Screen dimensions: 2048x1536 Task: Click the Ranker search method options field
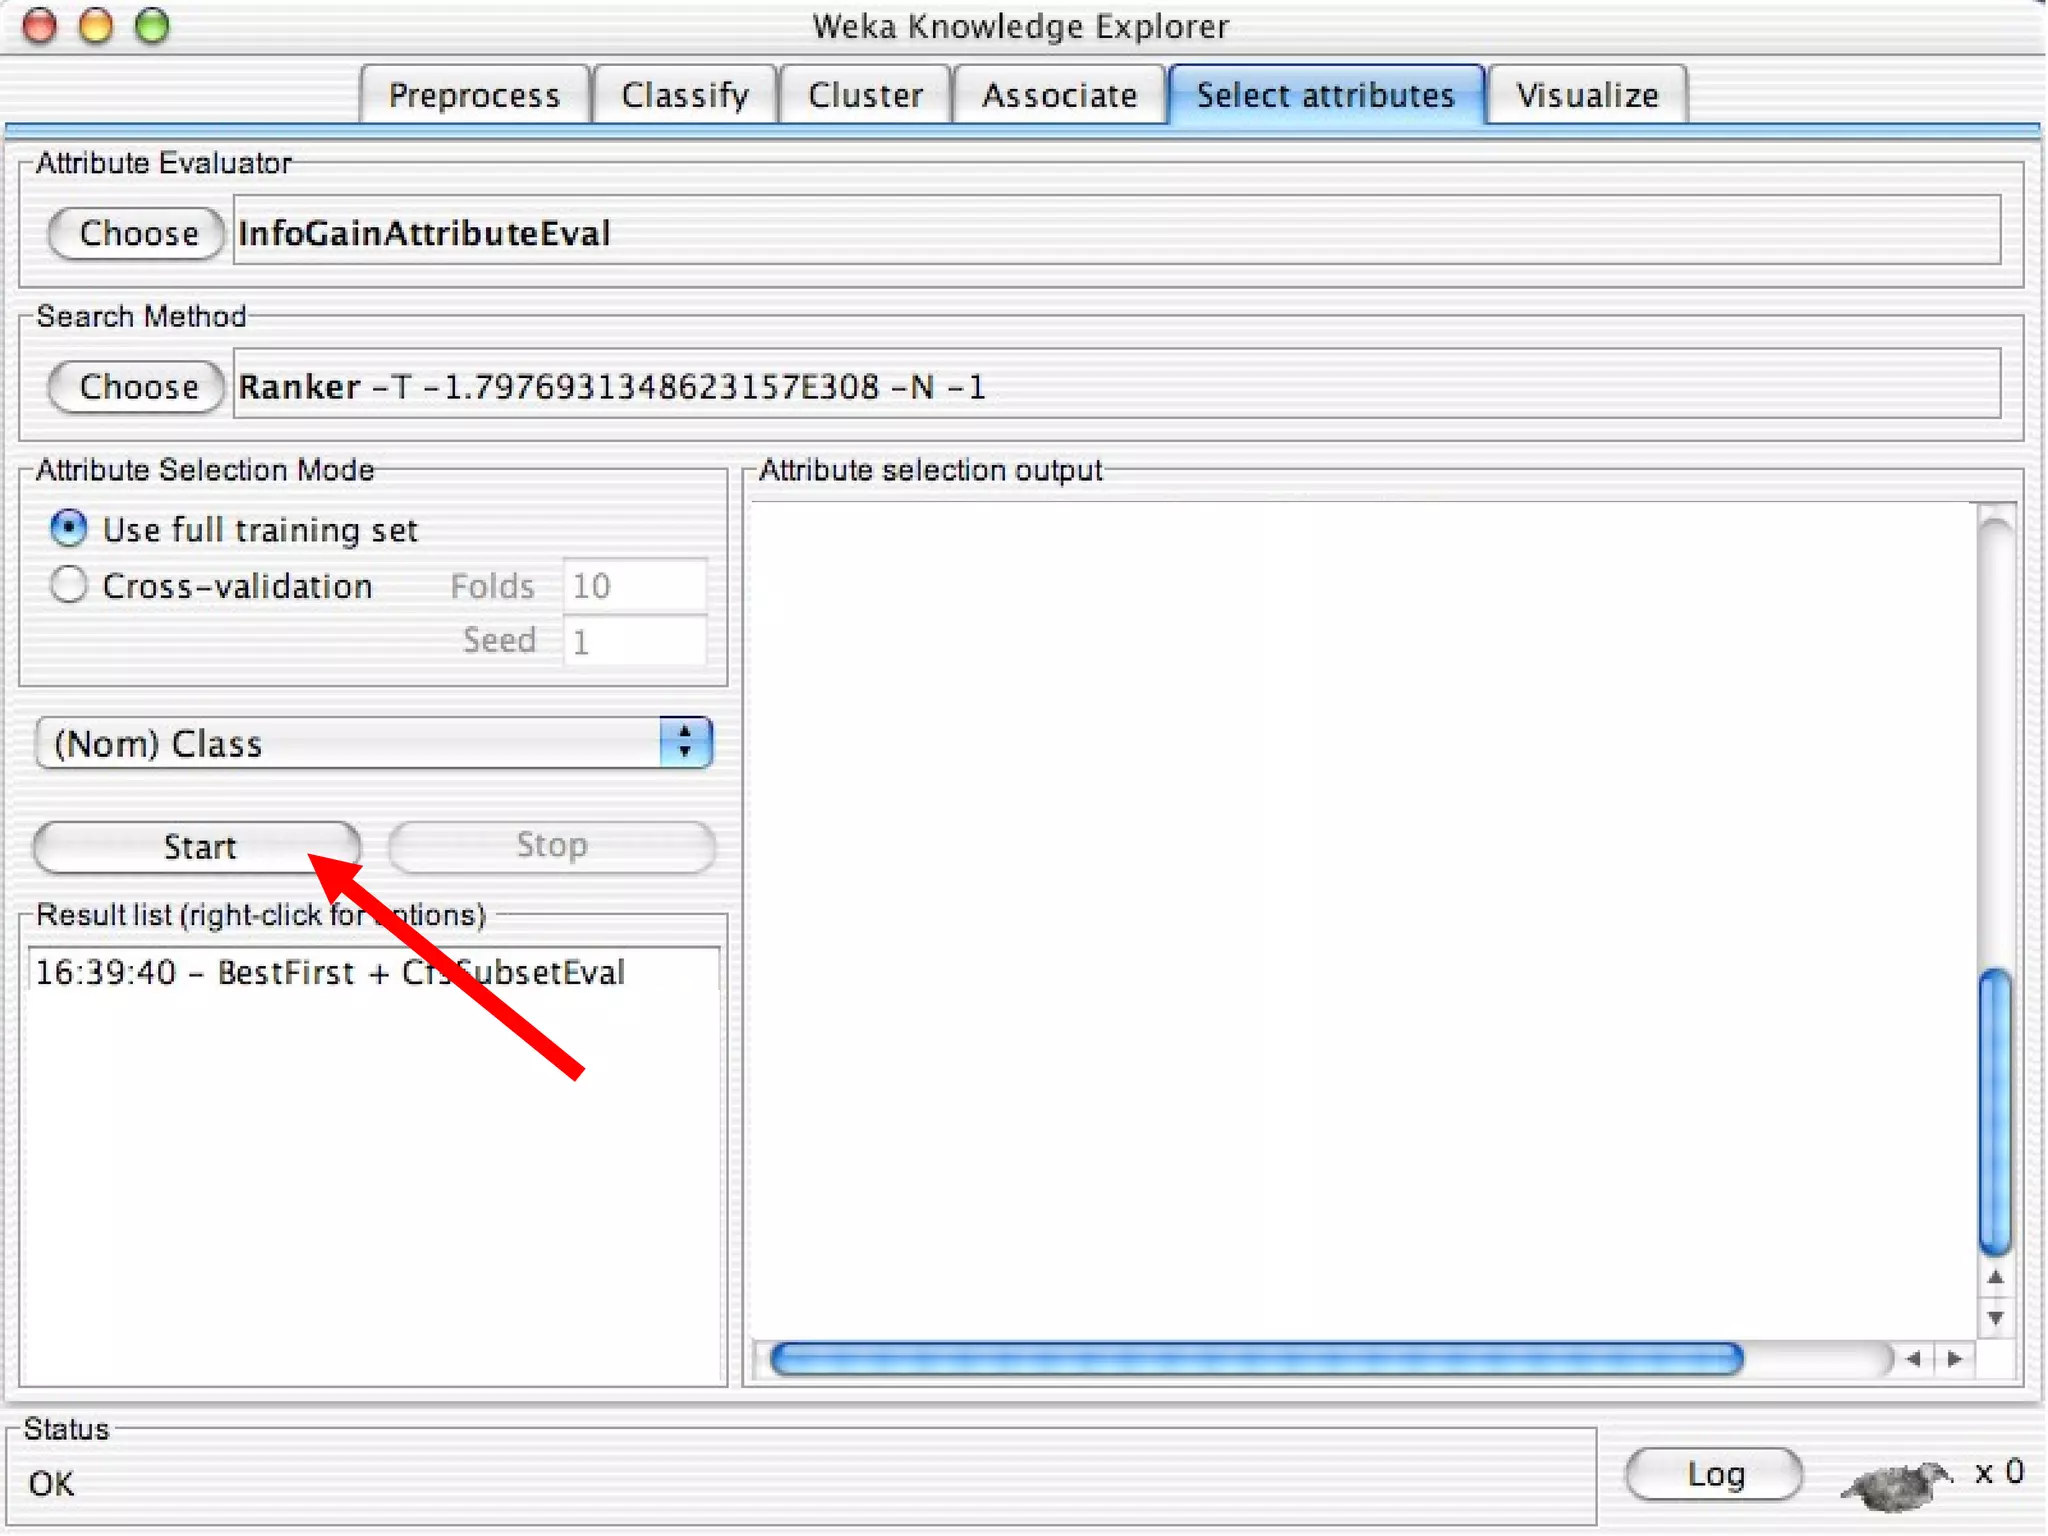tap(1115, 386)
